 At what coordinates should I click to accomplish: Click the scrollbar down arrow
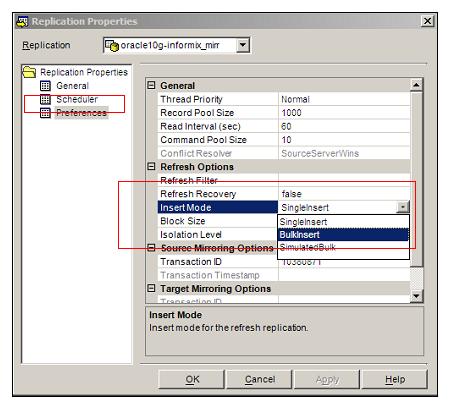tap(416, 296)
